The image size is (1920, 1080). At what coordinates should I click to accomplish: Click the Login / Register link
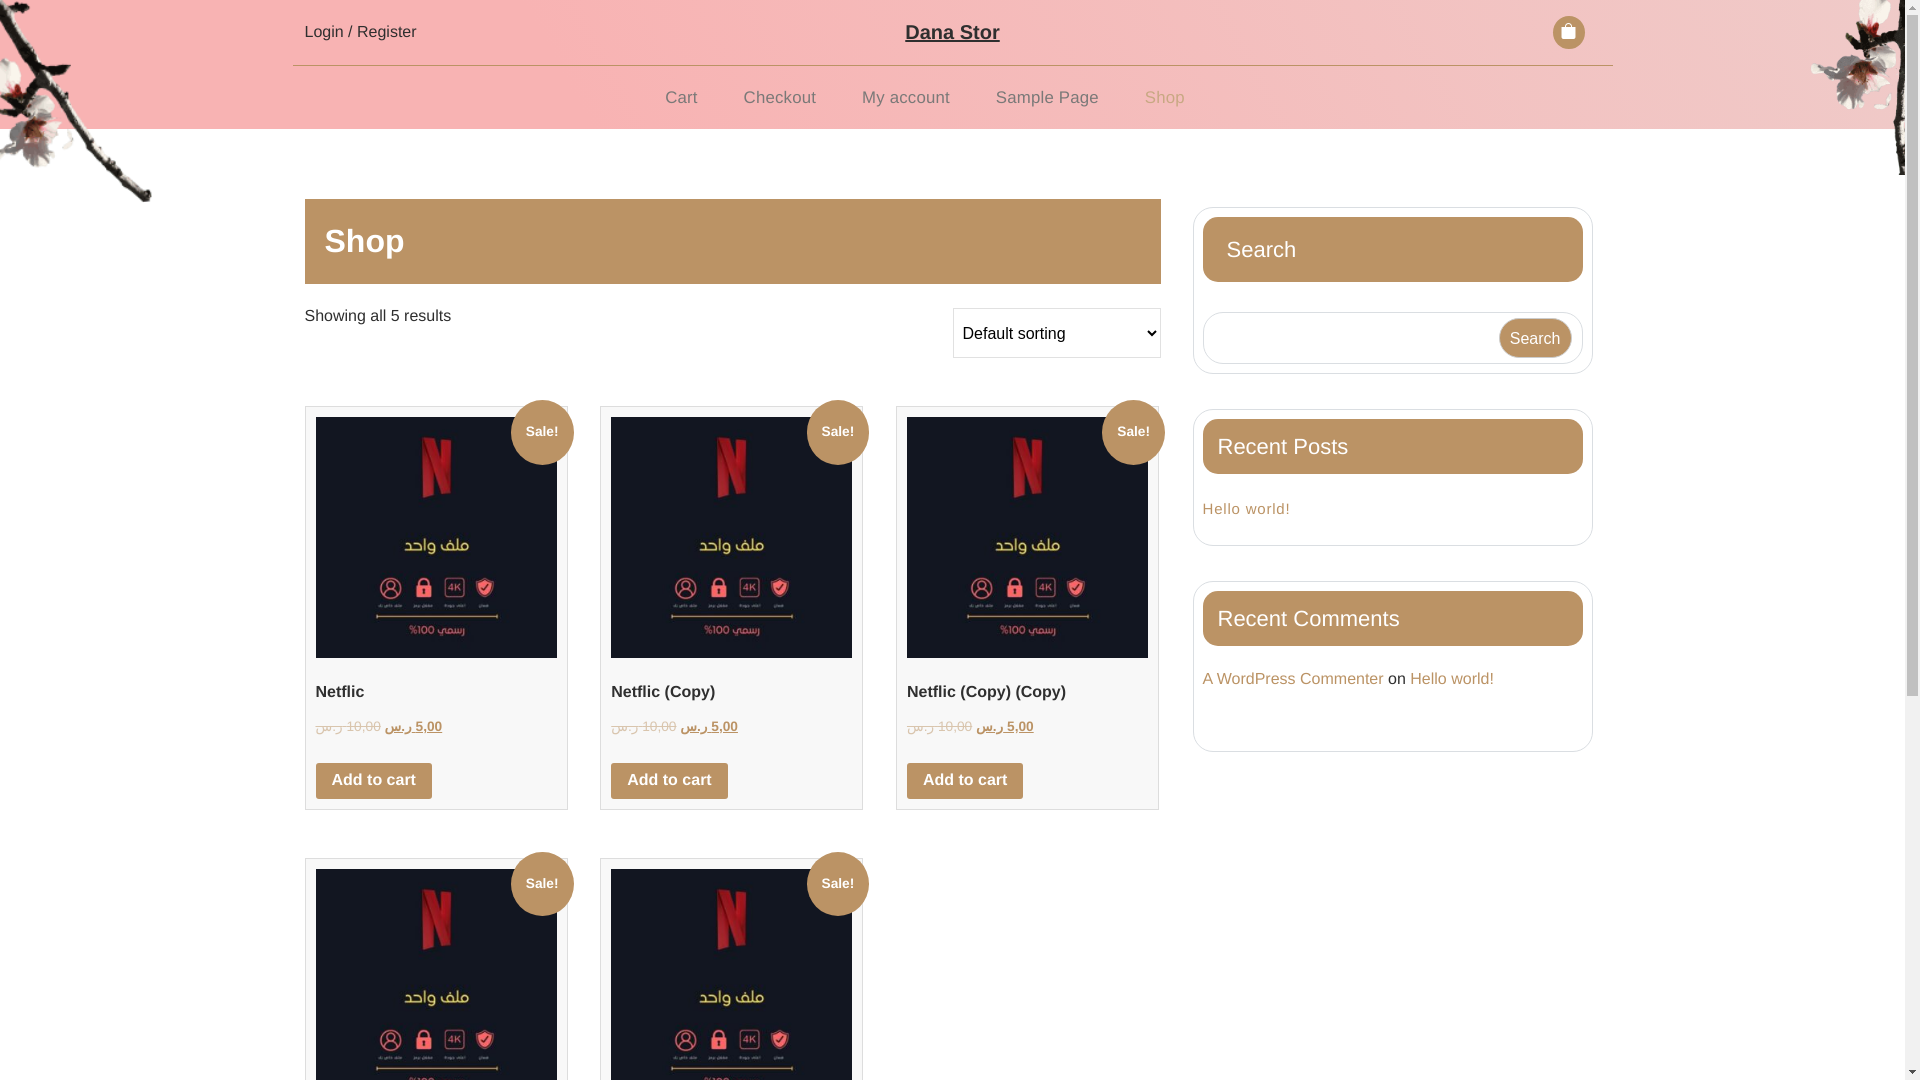[x=360, y=32]
